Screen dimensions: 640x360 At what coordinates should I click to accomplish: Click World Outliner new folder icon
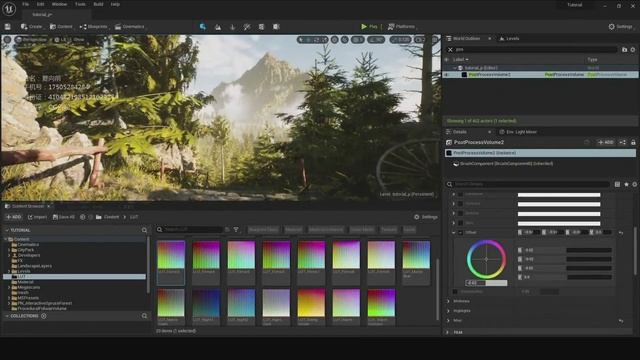pos(624,49)
